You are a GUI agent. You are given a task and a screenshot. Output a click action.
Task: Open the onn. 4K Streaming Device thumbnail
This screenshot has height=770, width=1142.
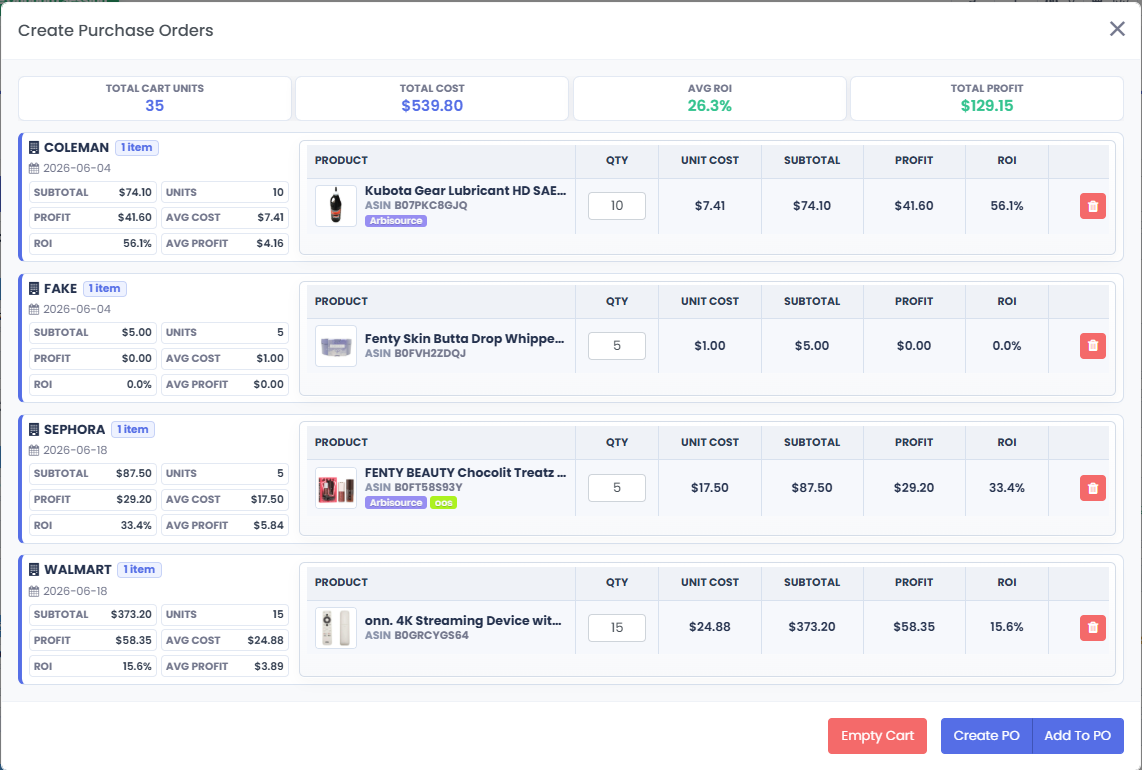tap(336, 627)
